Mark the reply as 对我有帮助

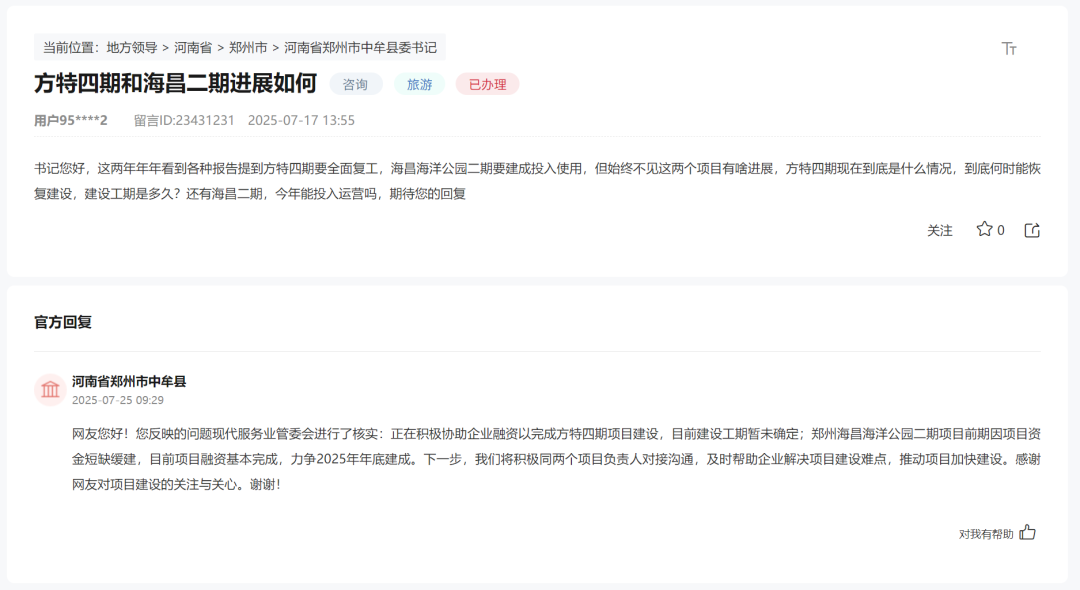986,534
